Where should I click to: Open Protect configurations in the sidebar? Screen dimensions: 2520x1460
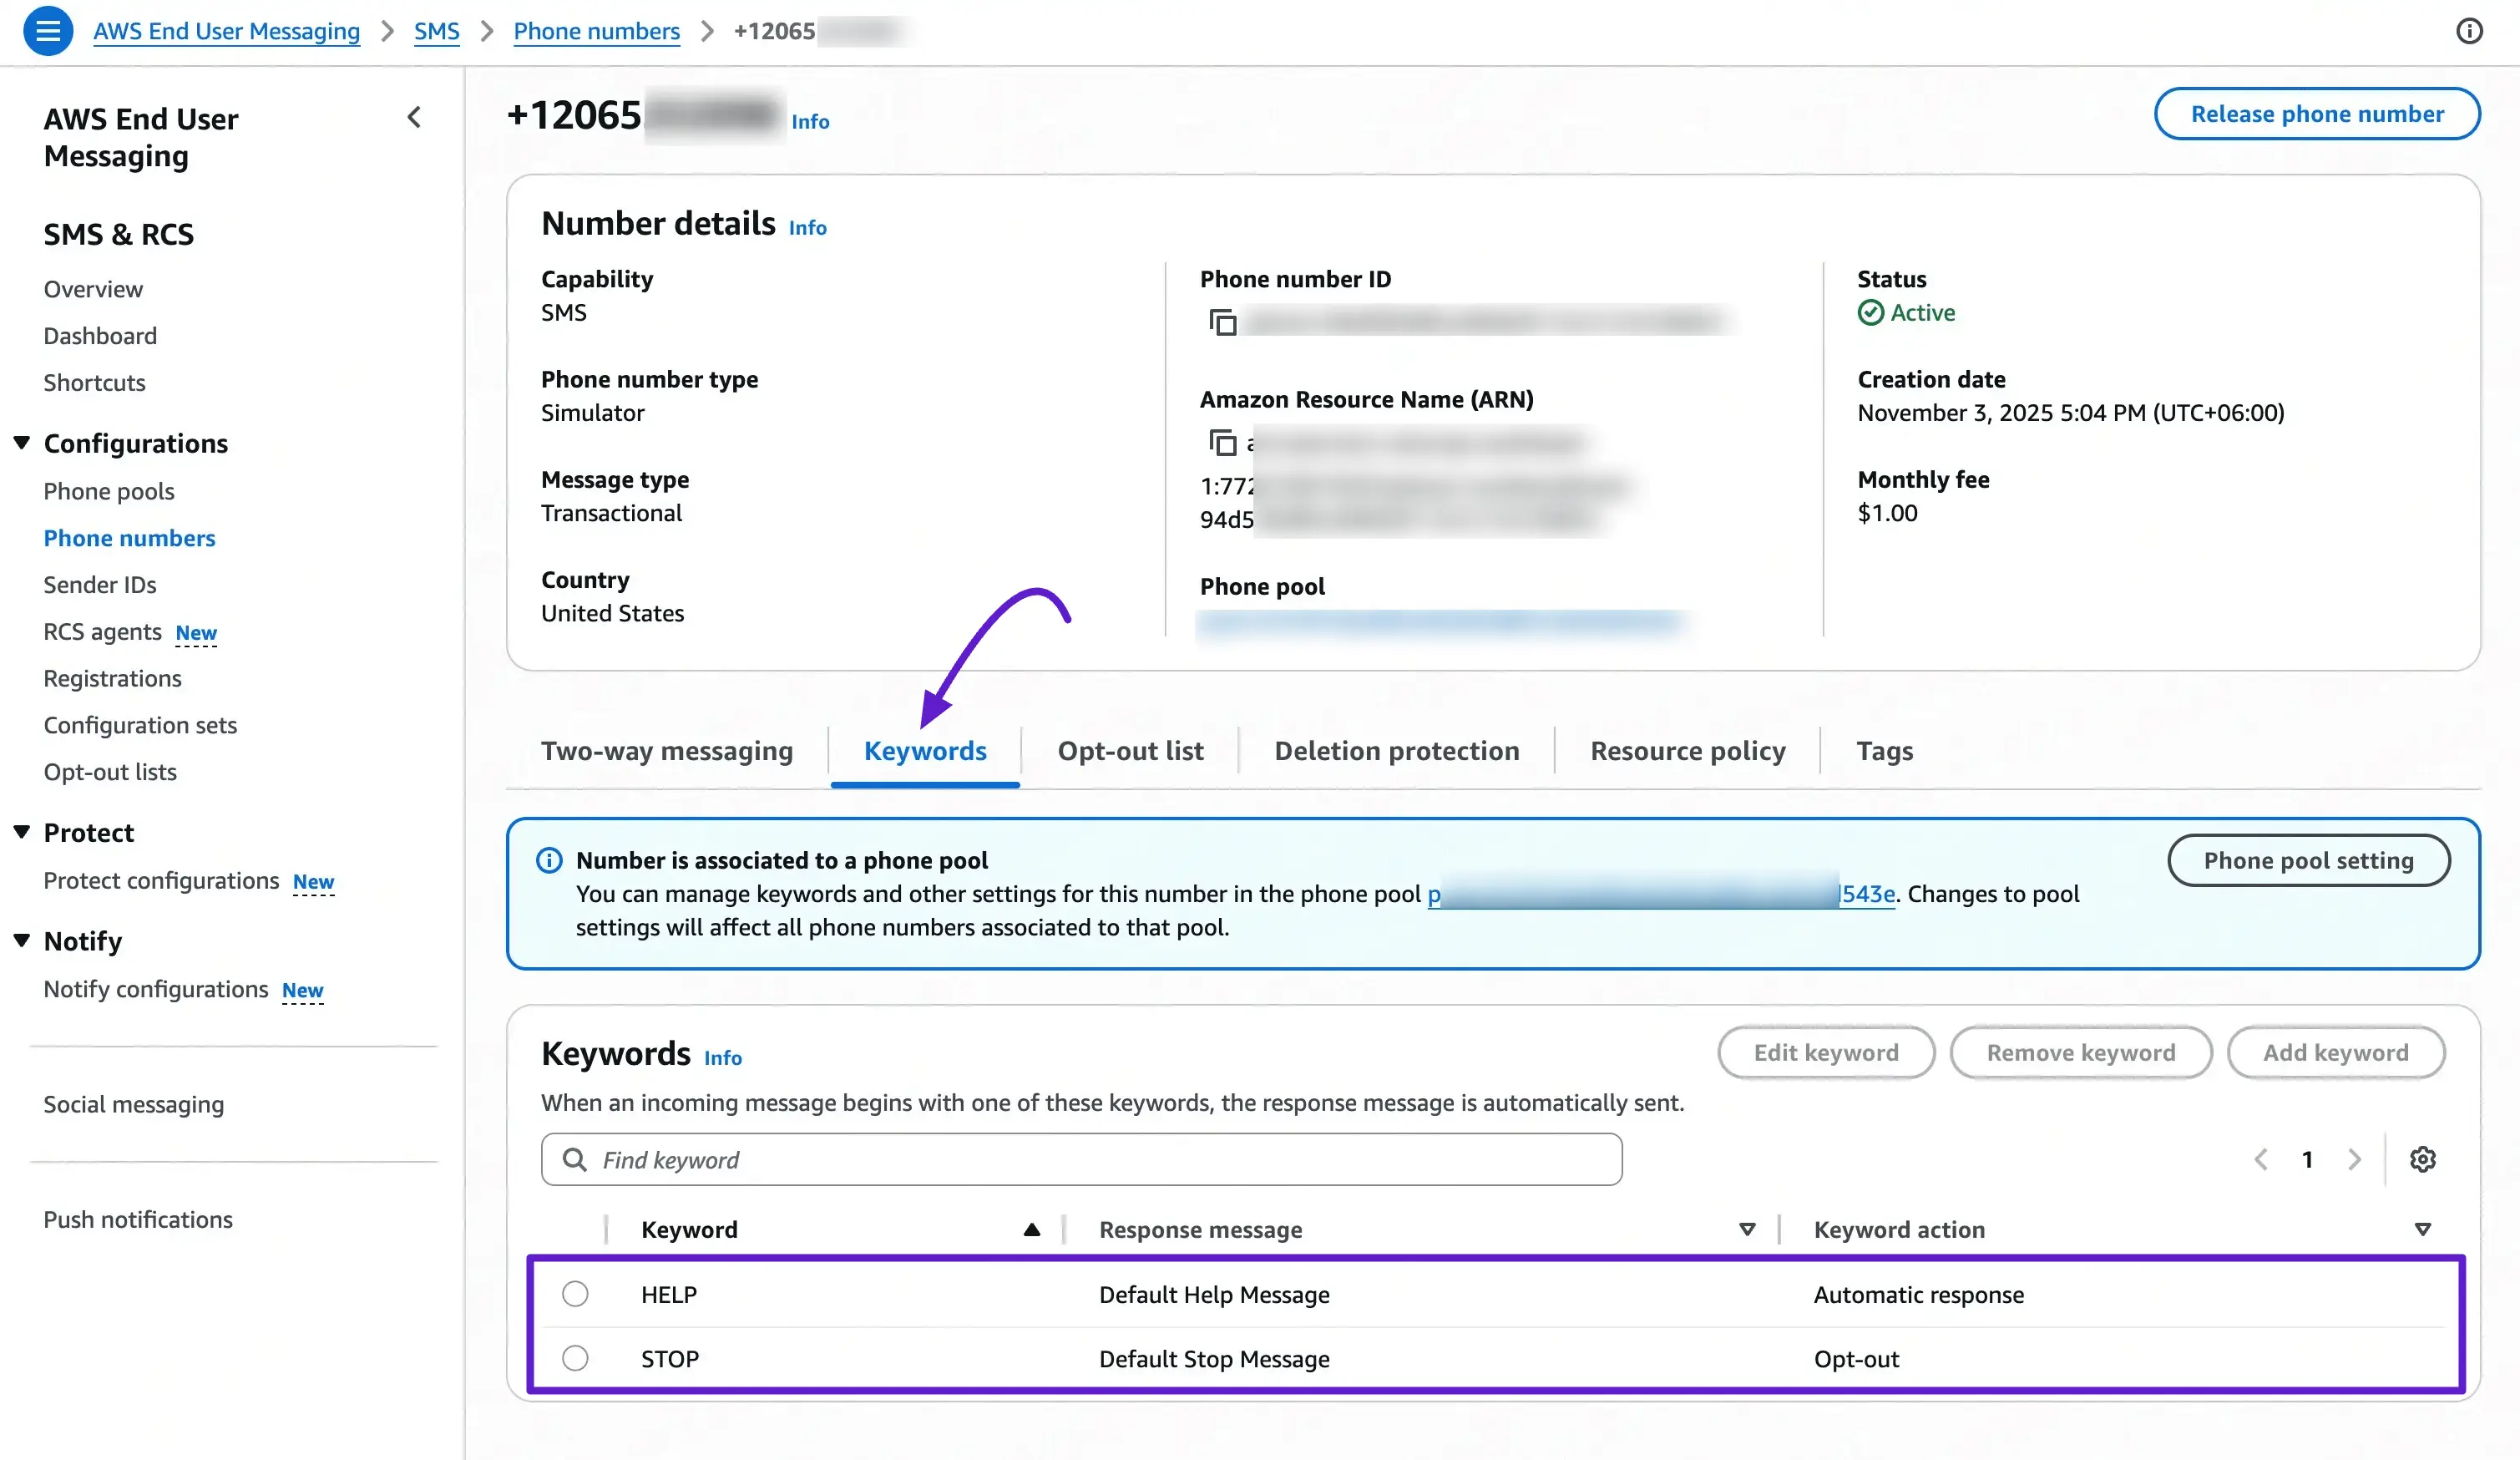pos(161,881)
